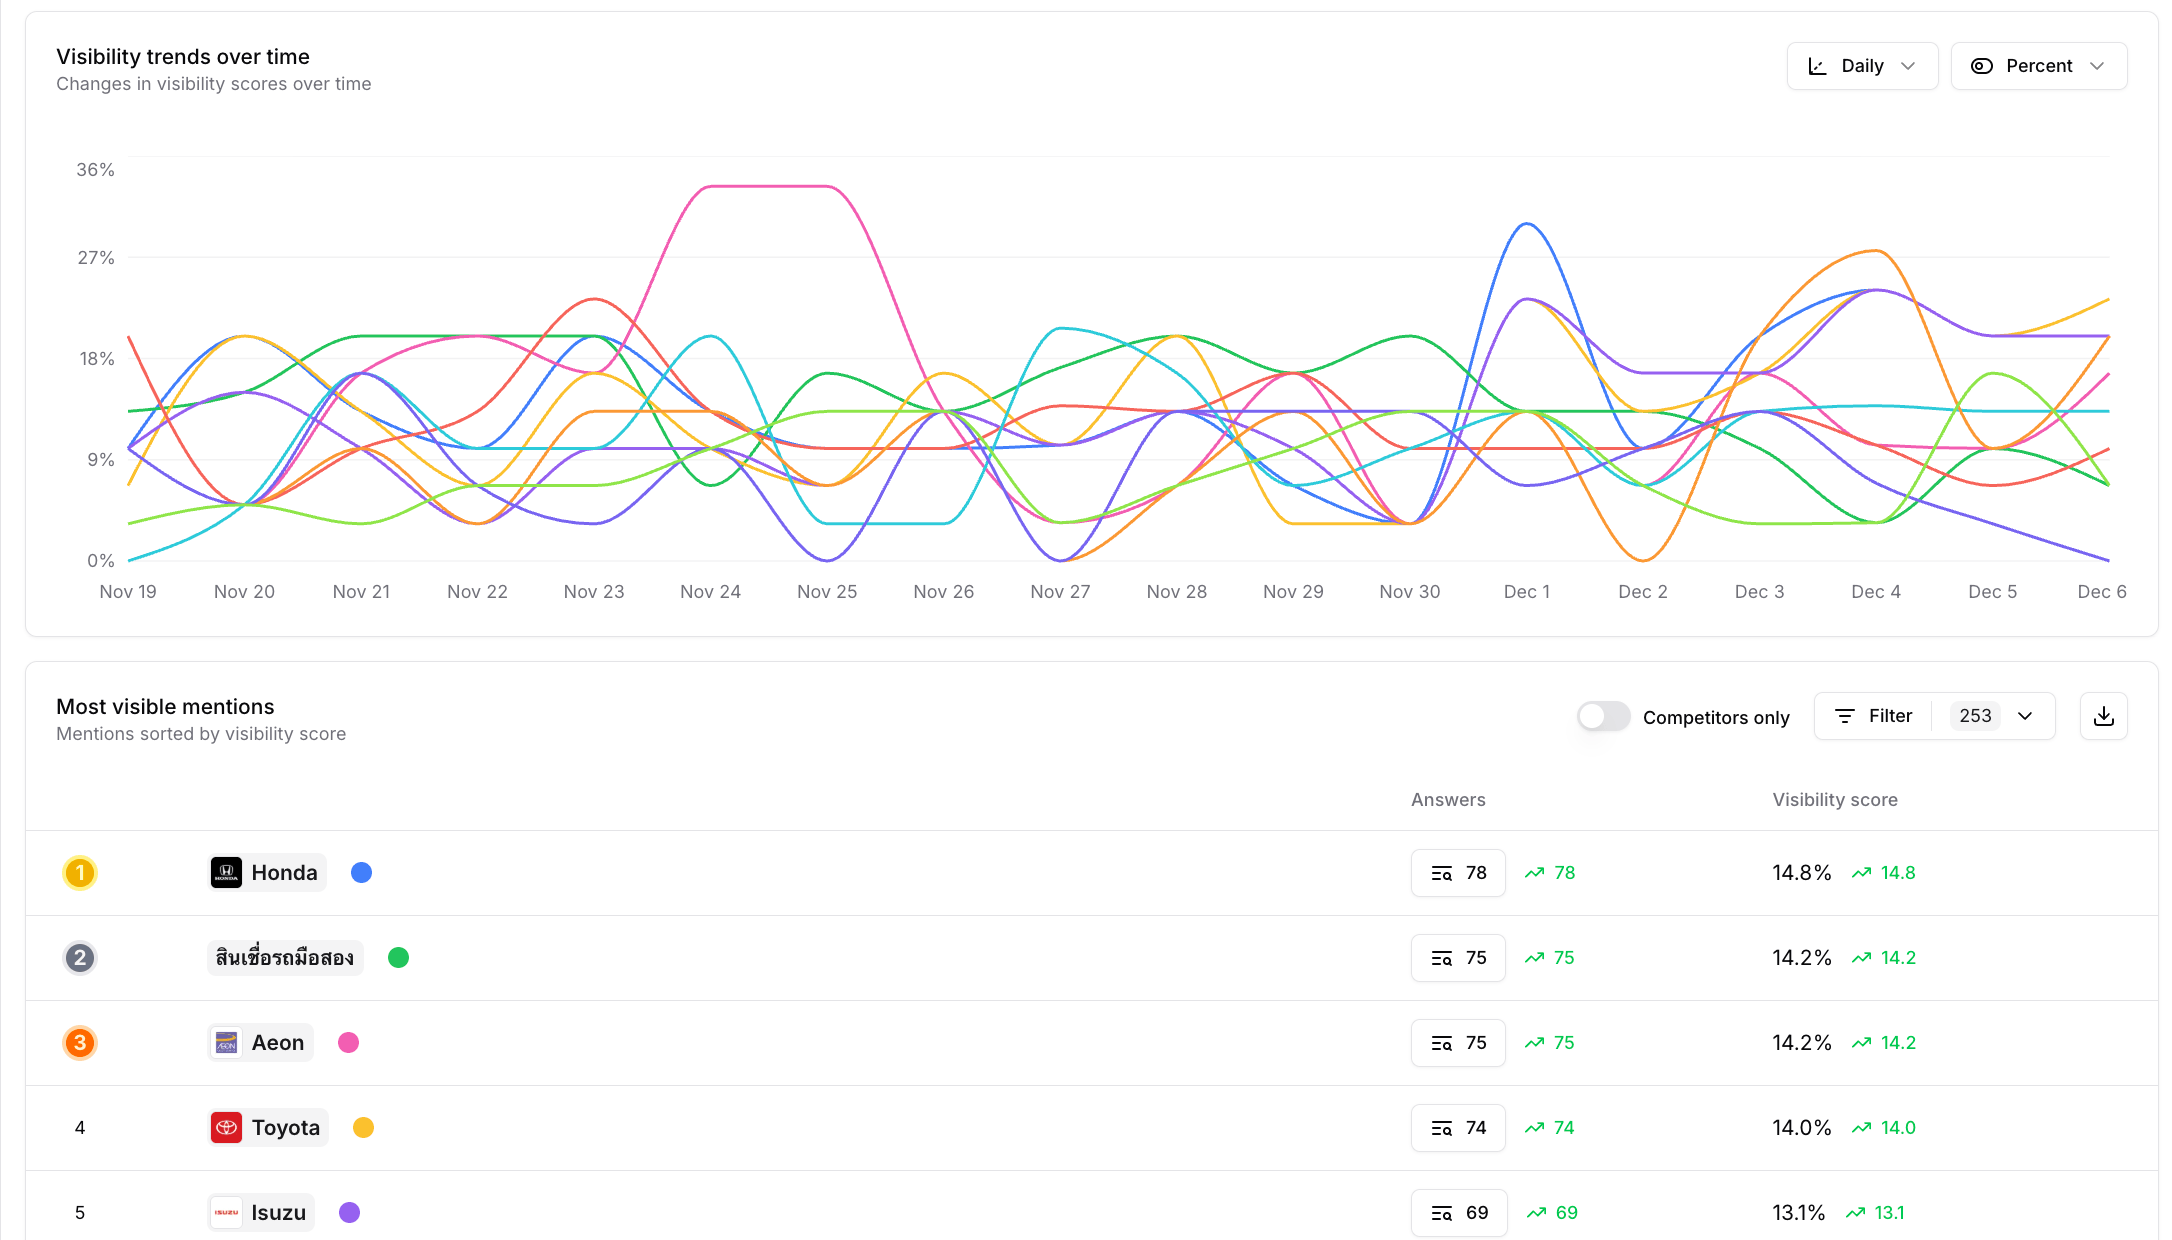Viewport: 2172px width, 1240px height.
Task: Click the Honda brand logo
Action: click(228, 872)
